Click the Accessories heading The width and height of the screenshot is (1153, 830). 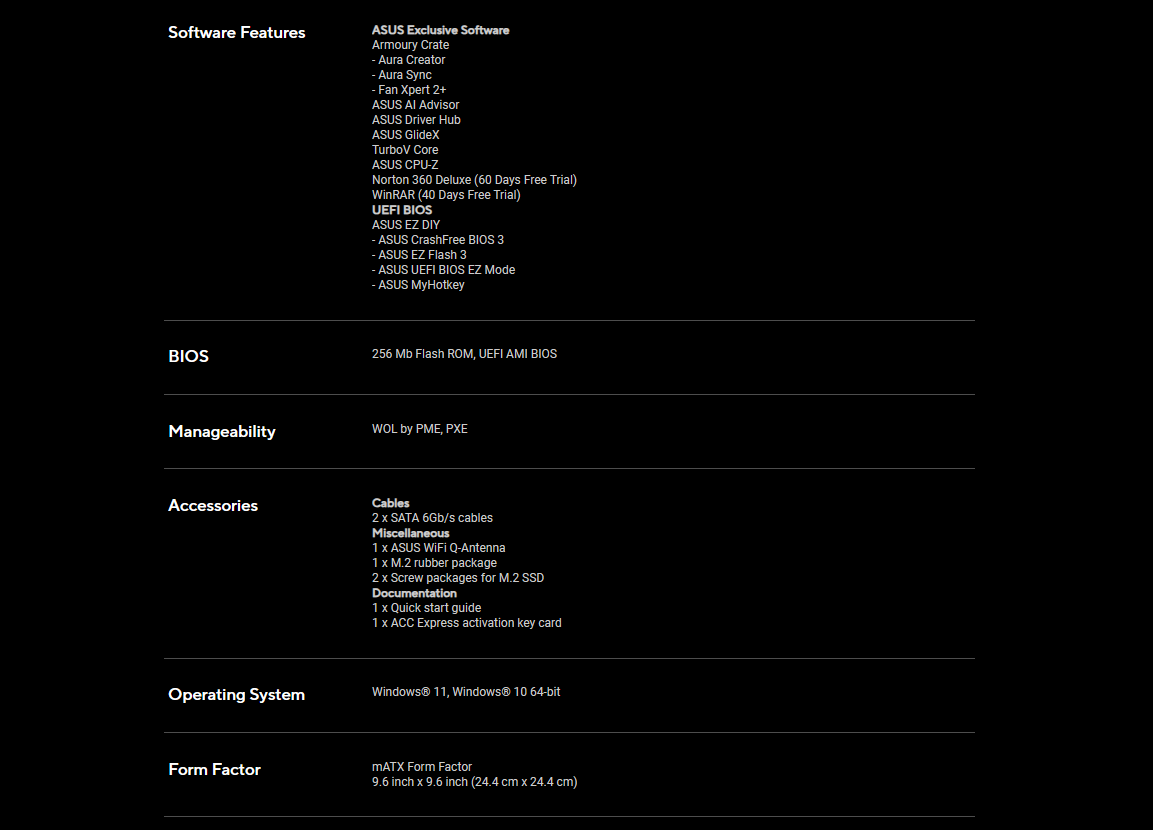(x=213, y=506)
